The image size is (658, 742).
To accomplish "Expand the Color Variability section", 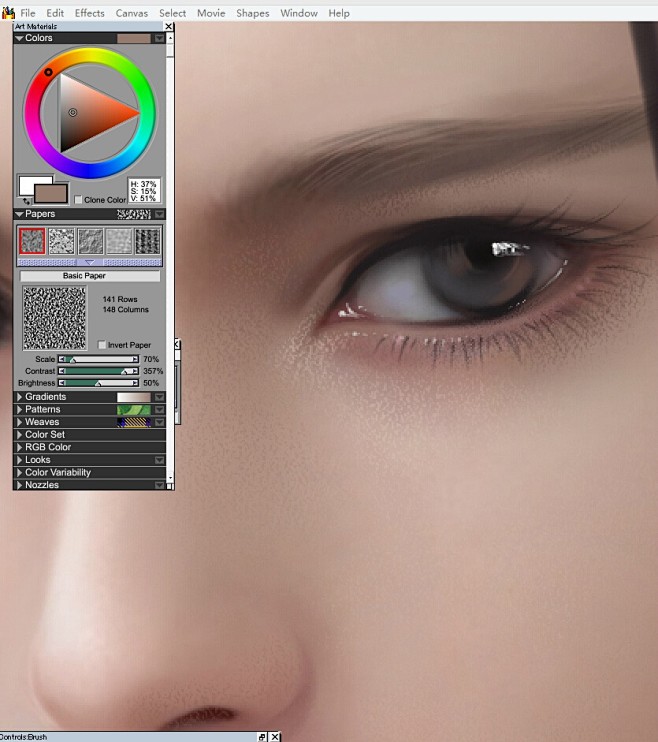I will (19, 472).
